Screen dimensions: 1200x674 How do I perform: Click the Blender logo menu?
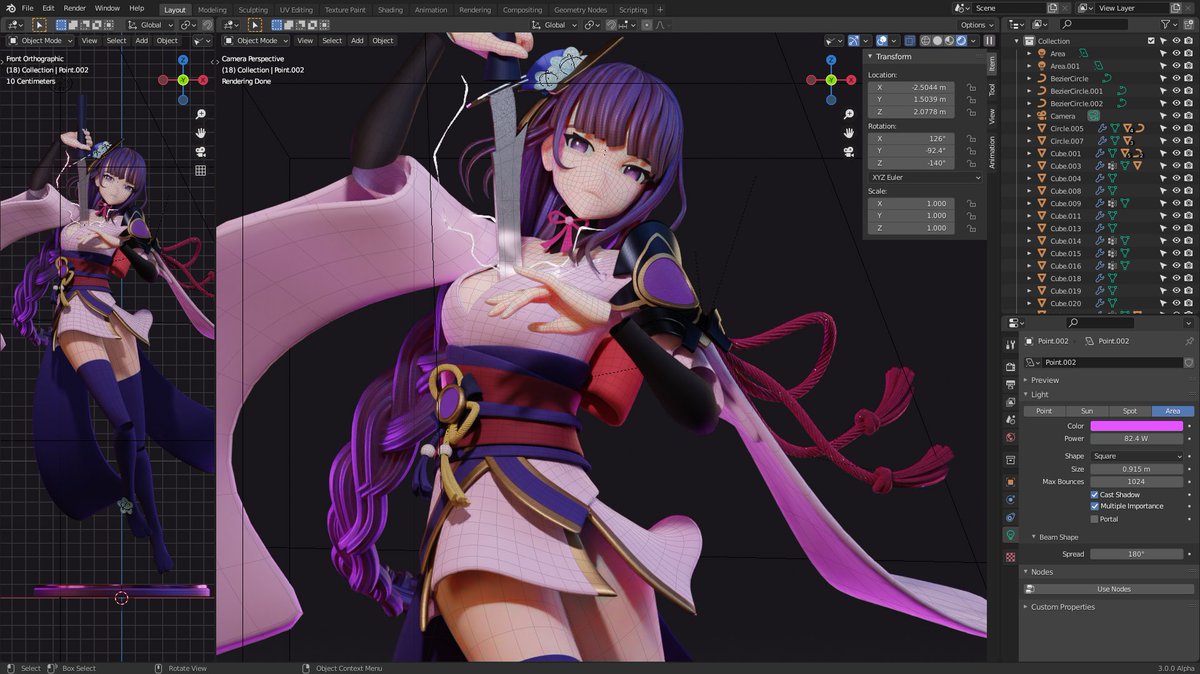click(x=10, y=8)
